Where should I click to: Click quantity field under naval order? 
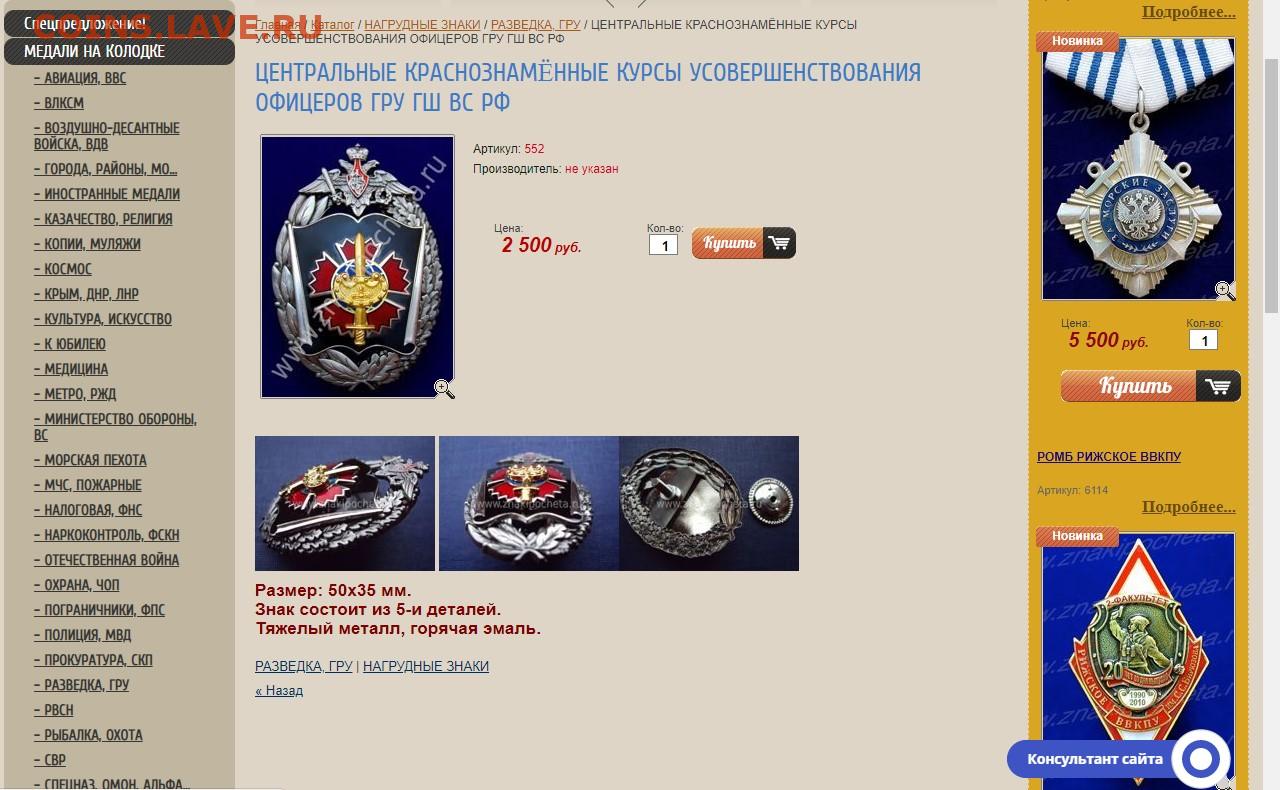tap(1203, 340)
